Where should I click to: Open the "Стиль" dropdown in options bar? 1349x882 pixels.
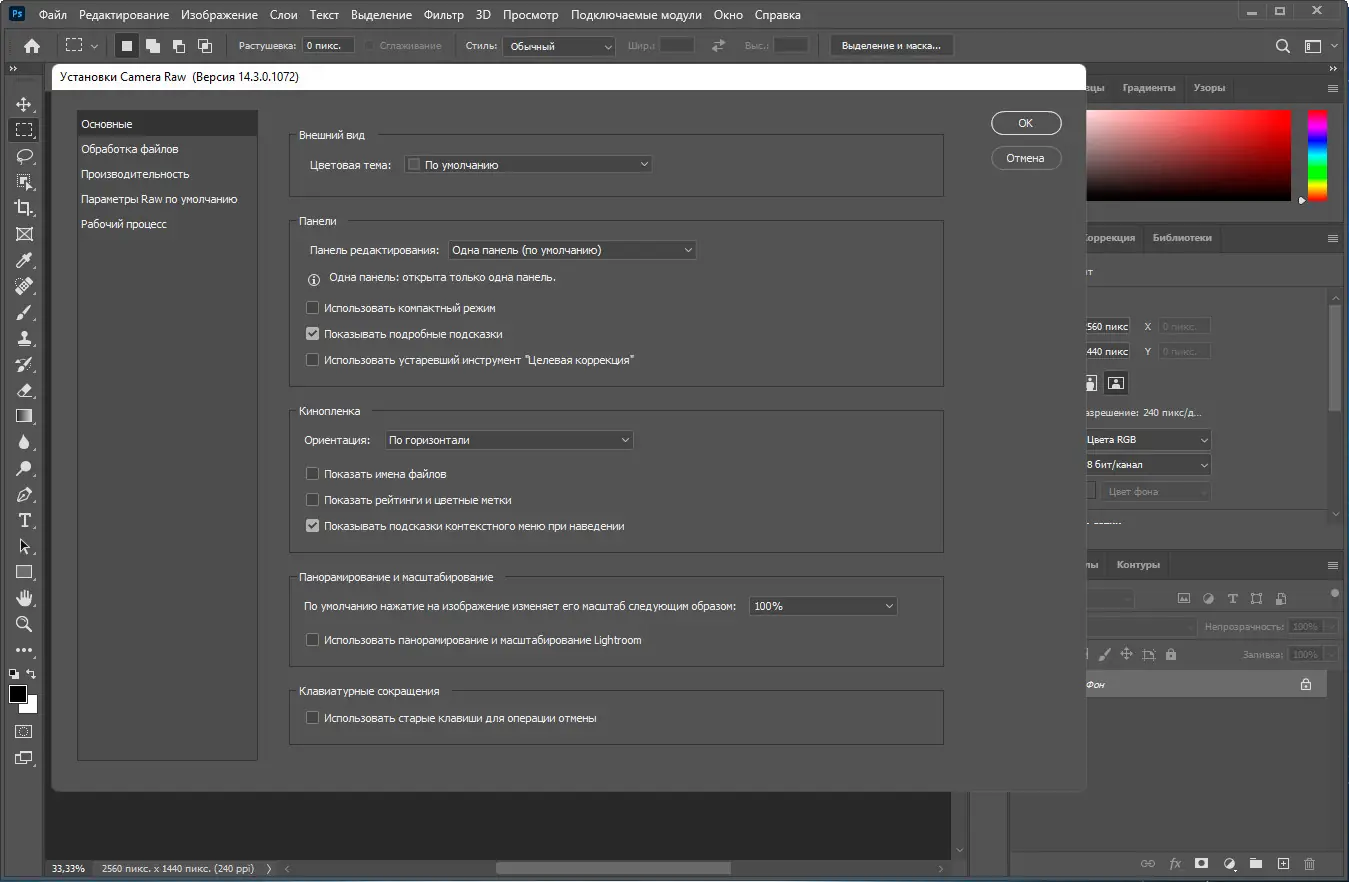559,46
